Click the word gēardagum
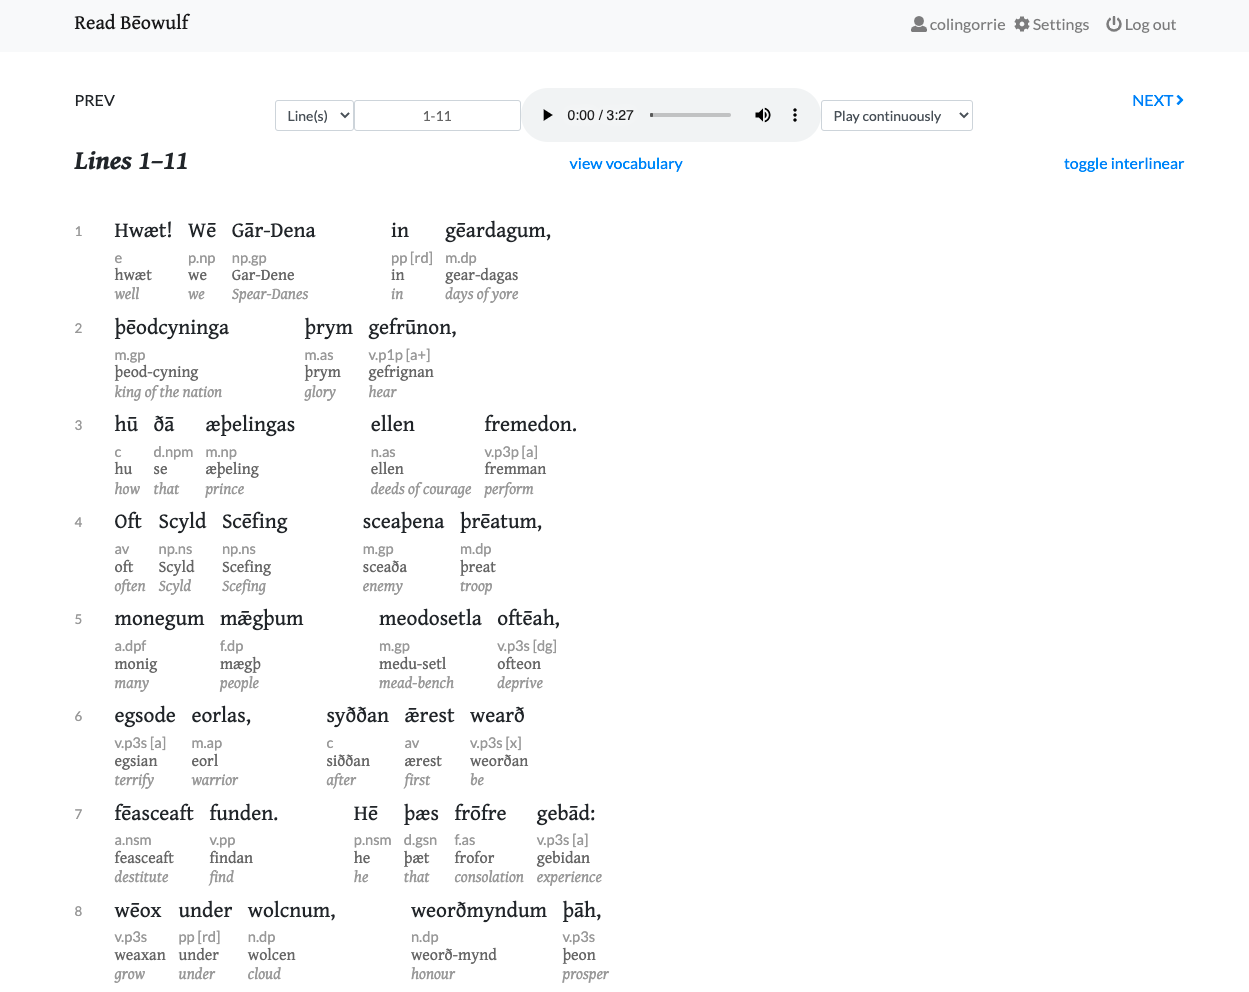The image size is (1249, 992). point(498,231)
